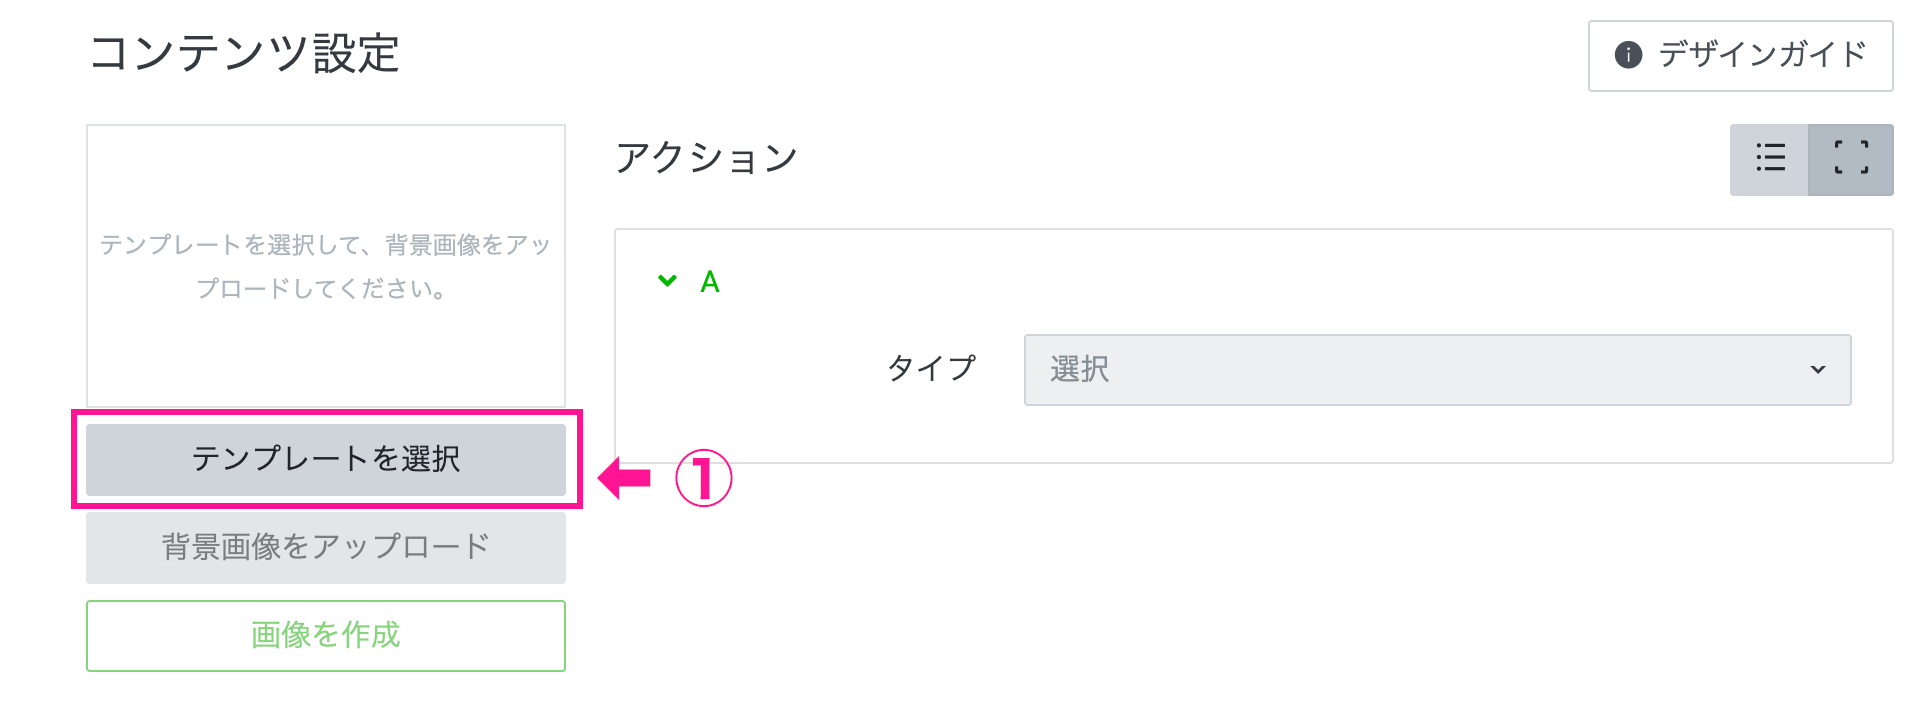Select the green A action label
This screenshot has width=1920, height=702.
click(710, 282)
